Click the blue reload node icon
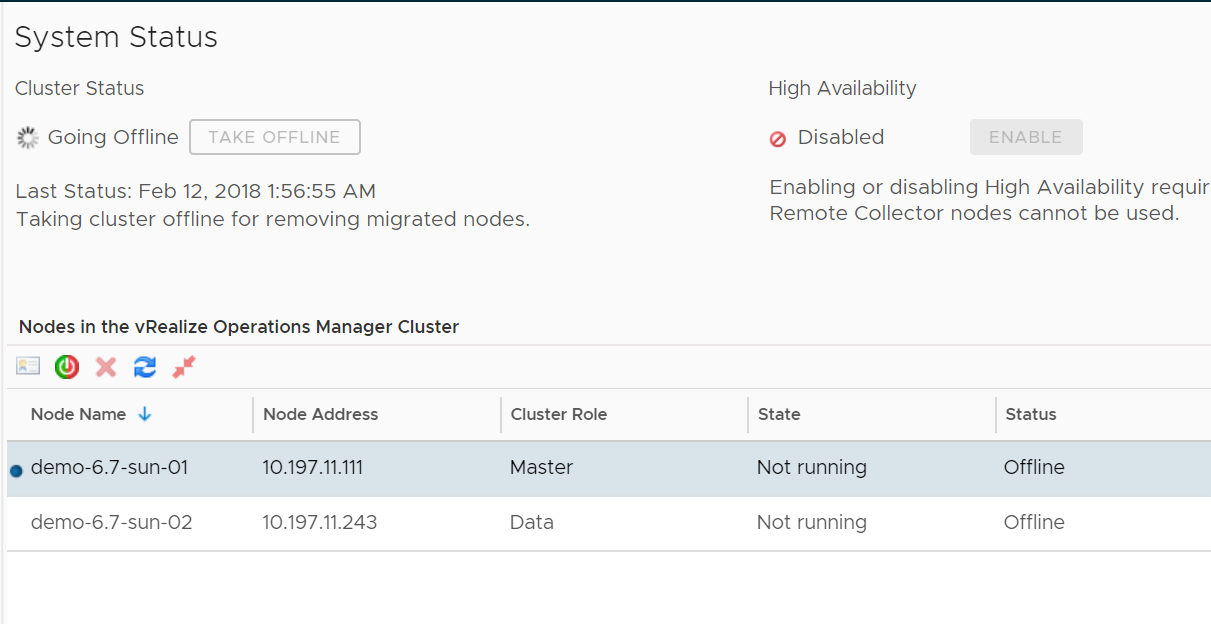1211x624 pixels. pos(145,367)
